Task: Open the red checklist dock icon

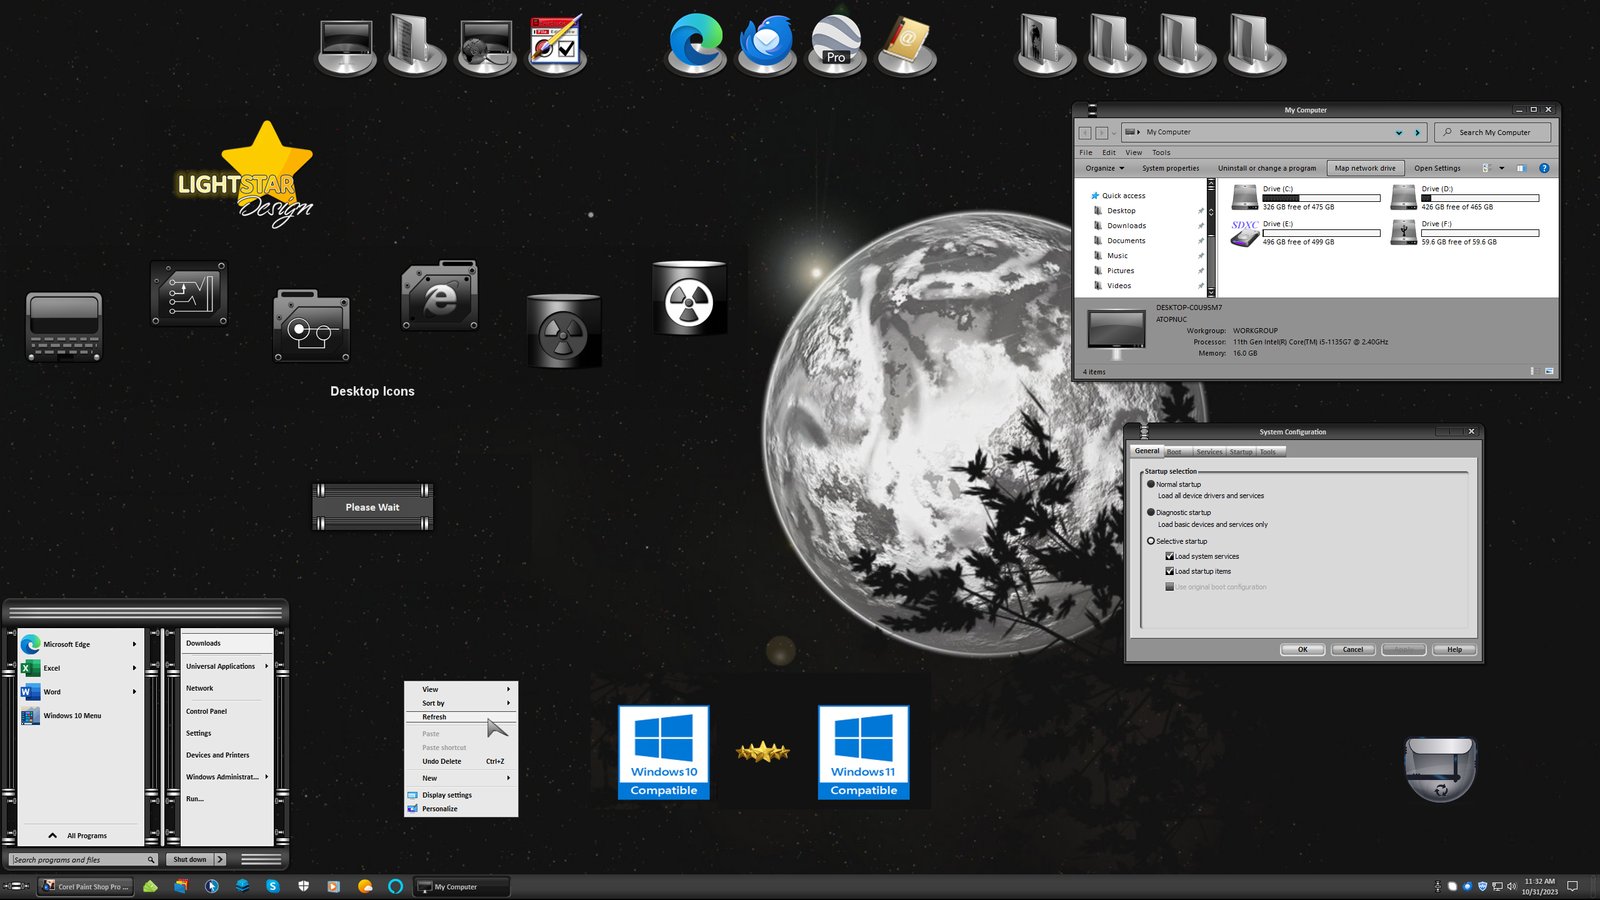Action: point(555,43)
